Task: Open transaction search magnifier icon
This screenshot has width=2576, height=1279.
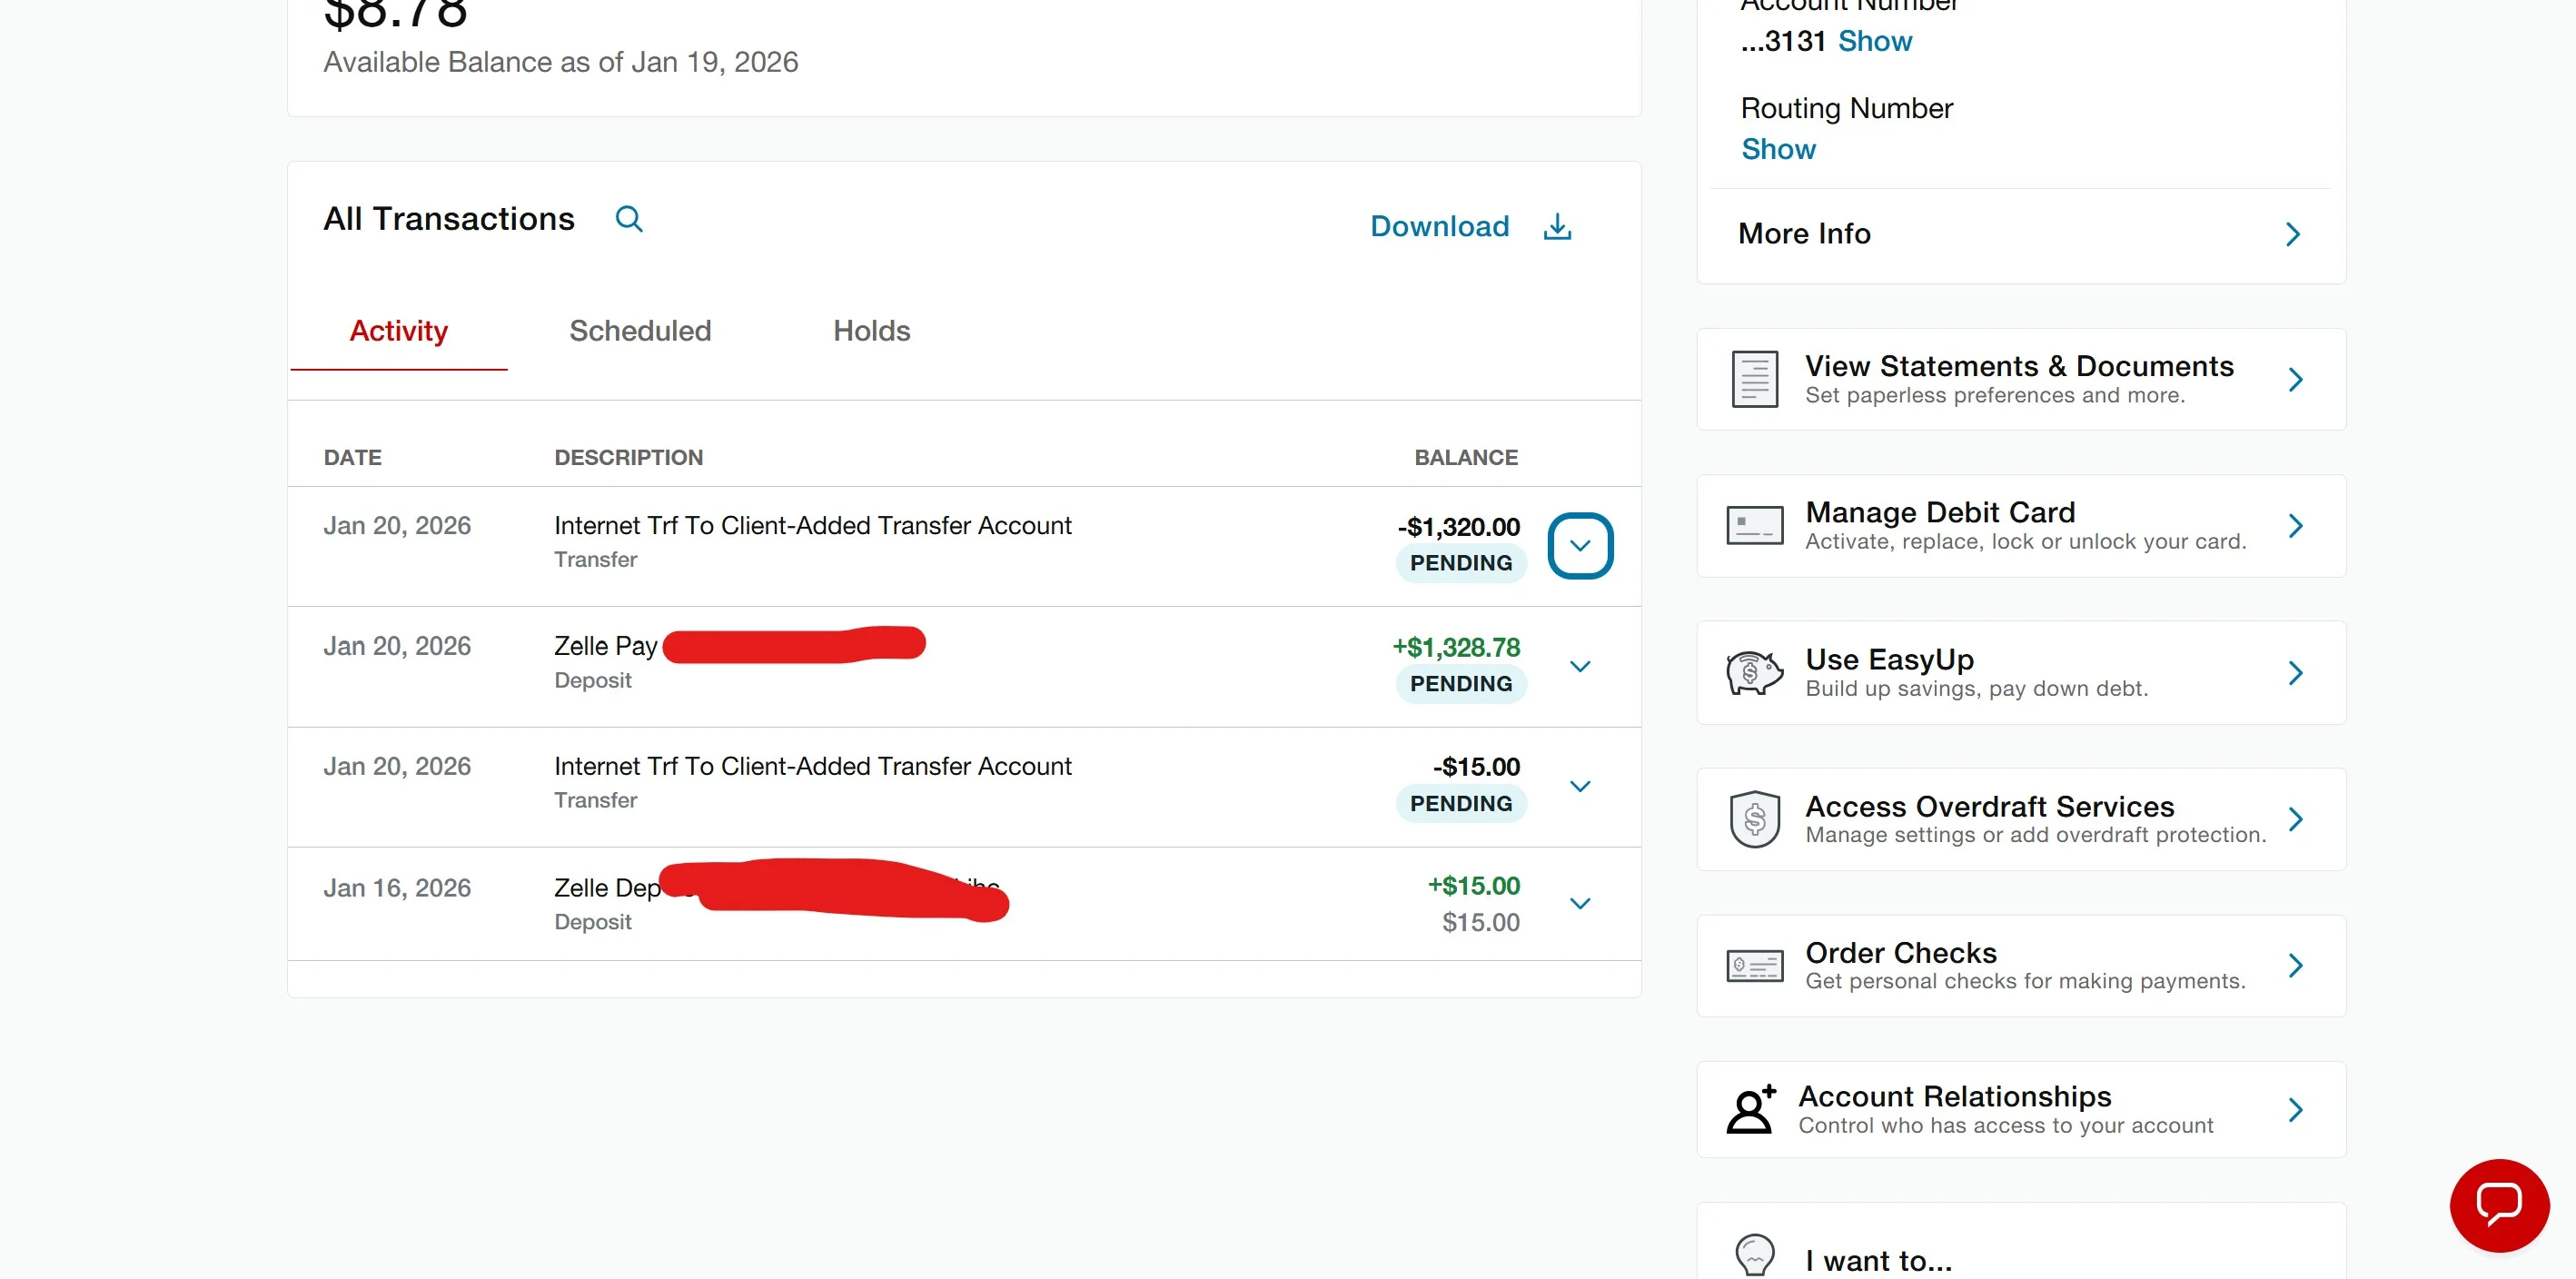Action: coord(628,219)
